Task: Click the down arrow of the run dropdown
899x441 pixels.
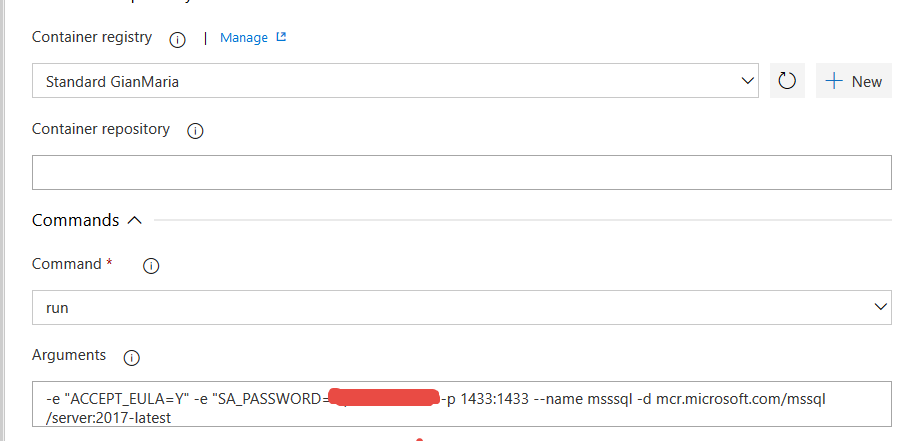Action: pyautogui.click(x=881, y=307)
